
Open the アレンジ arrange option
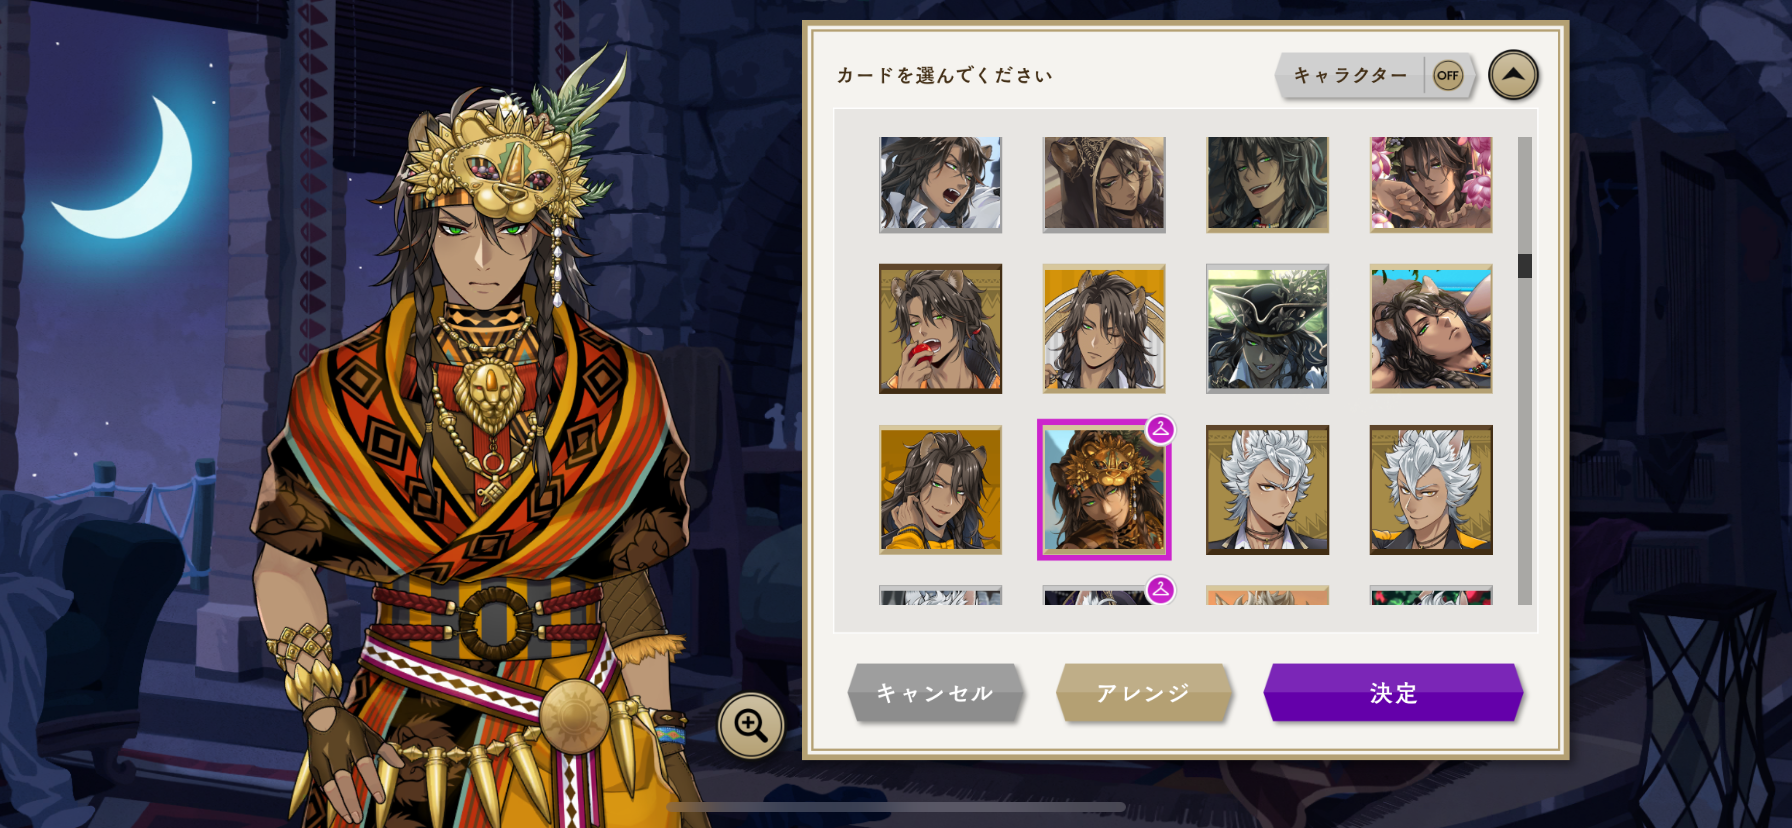click(x=1144, y=692)
